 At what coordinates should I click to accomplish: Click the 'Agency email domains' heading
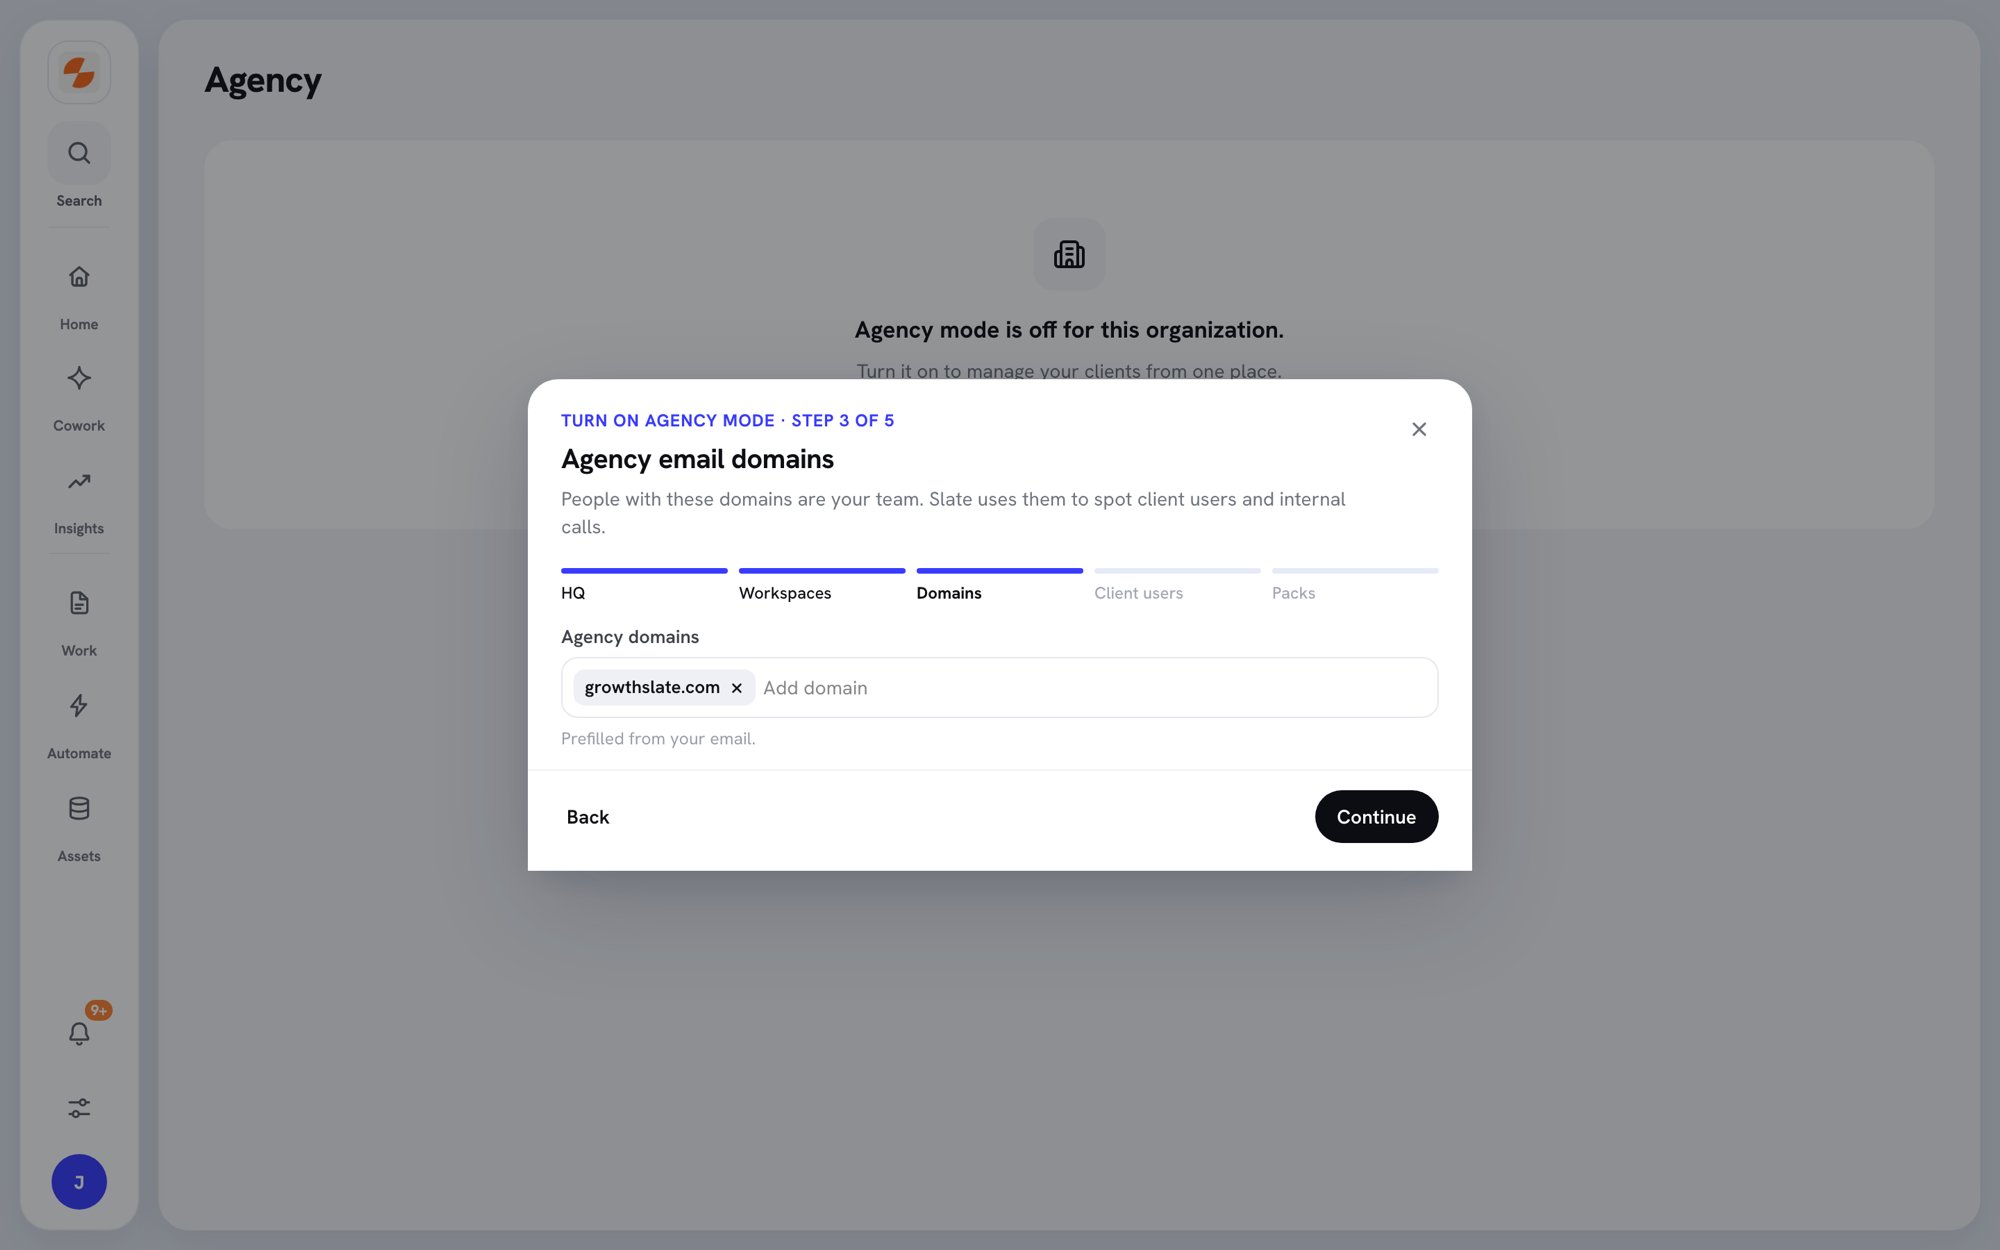697,459
